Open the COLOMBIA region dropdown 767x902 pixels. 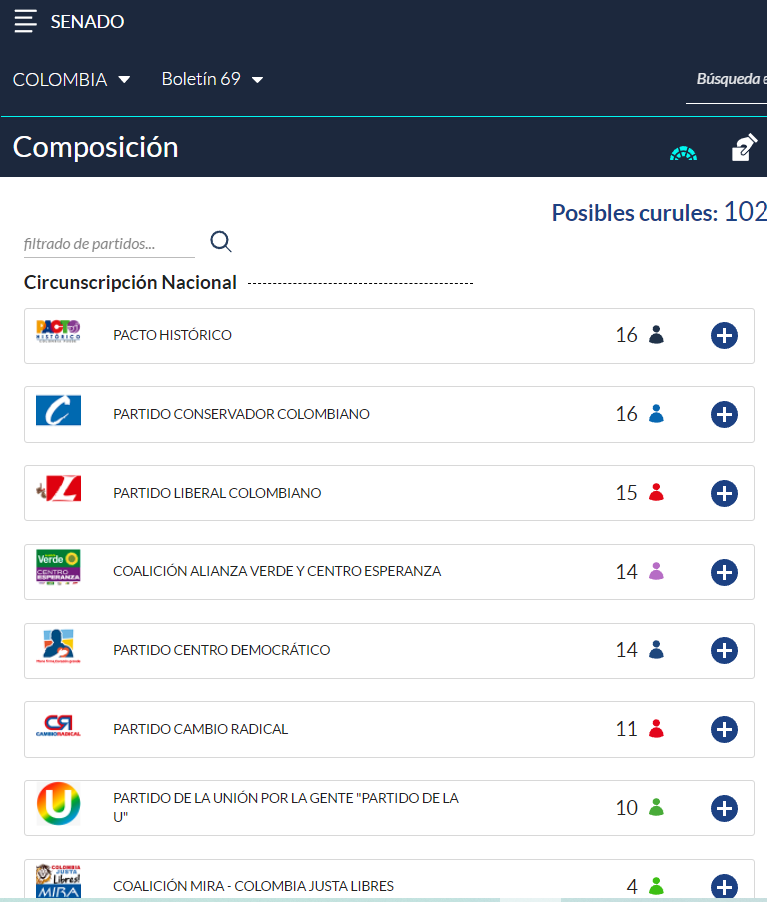72,80
